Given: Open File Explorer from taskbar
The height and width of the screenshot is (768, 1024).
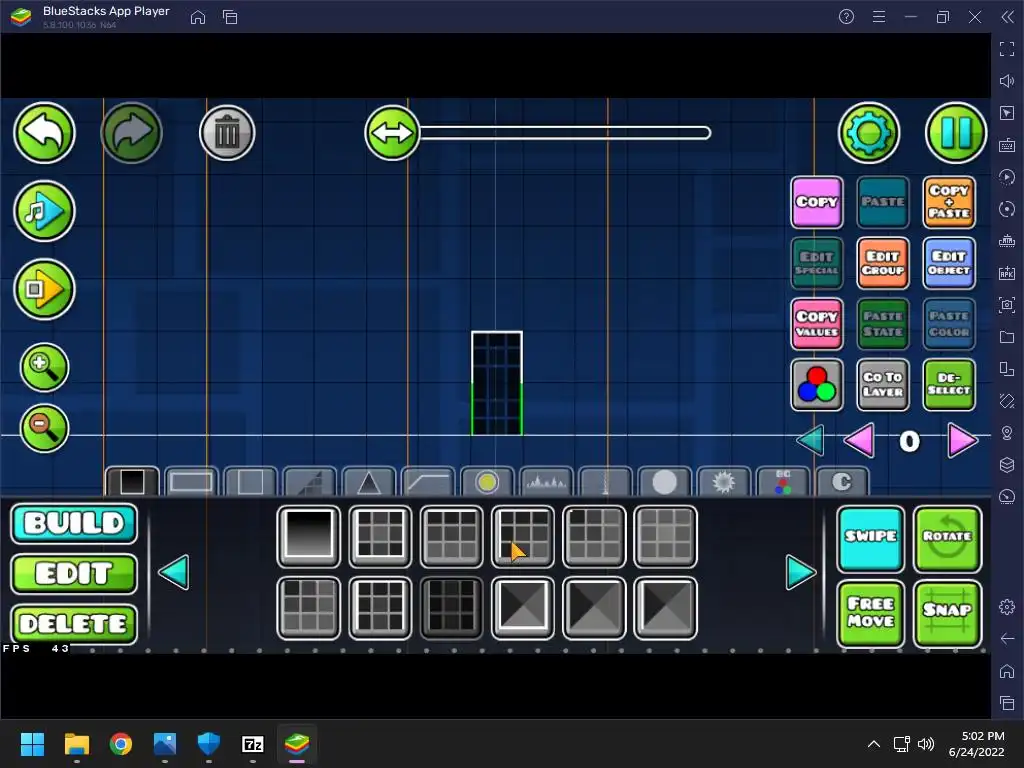Looking at the screenshot, I should coord(76,744).
